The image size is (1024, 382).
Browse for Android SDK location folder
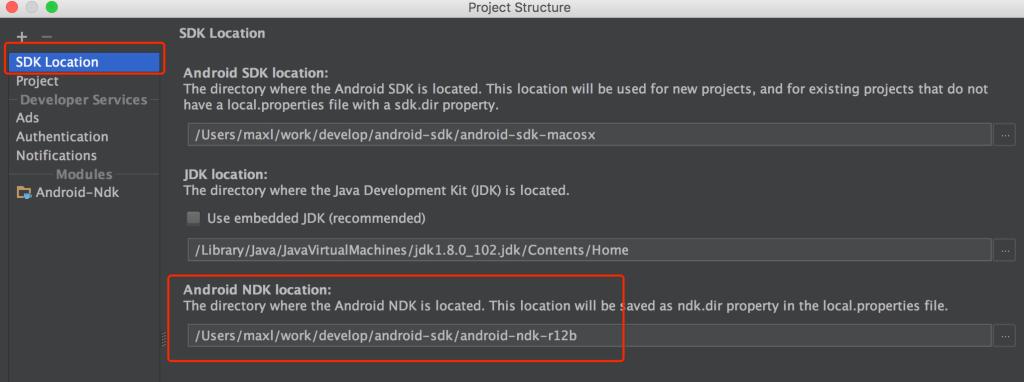(x=1005, y=135)
